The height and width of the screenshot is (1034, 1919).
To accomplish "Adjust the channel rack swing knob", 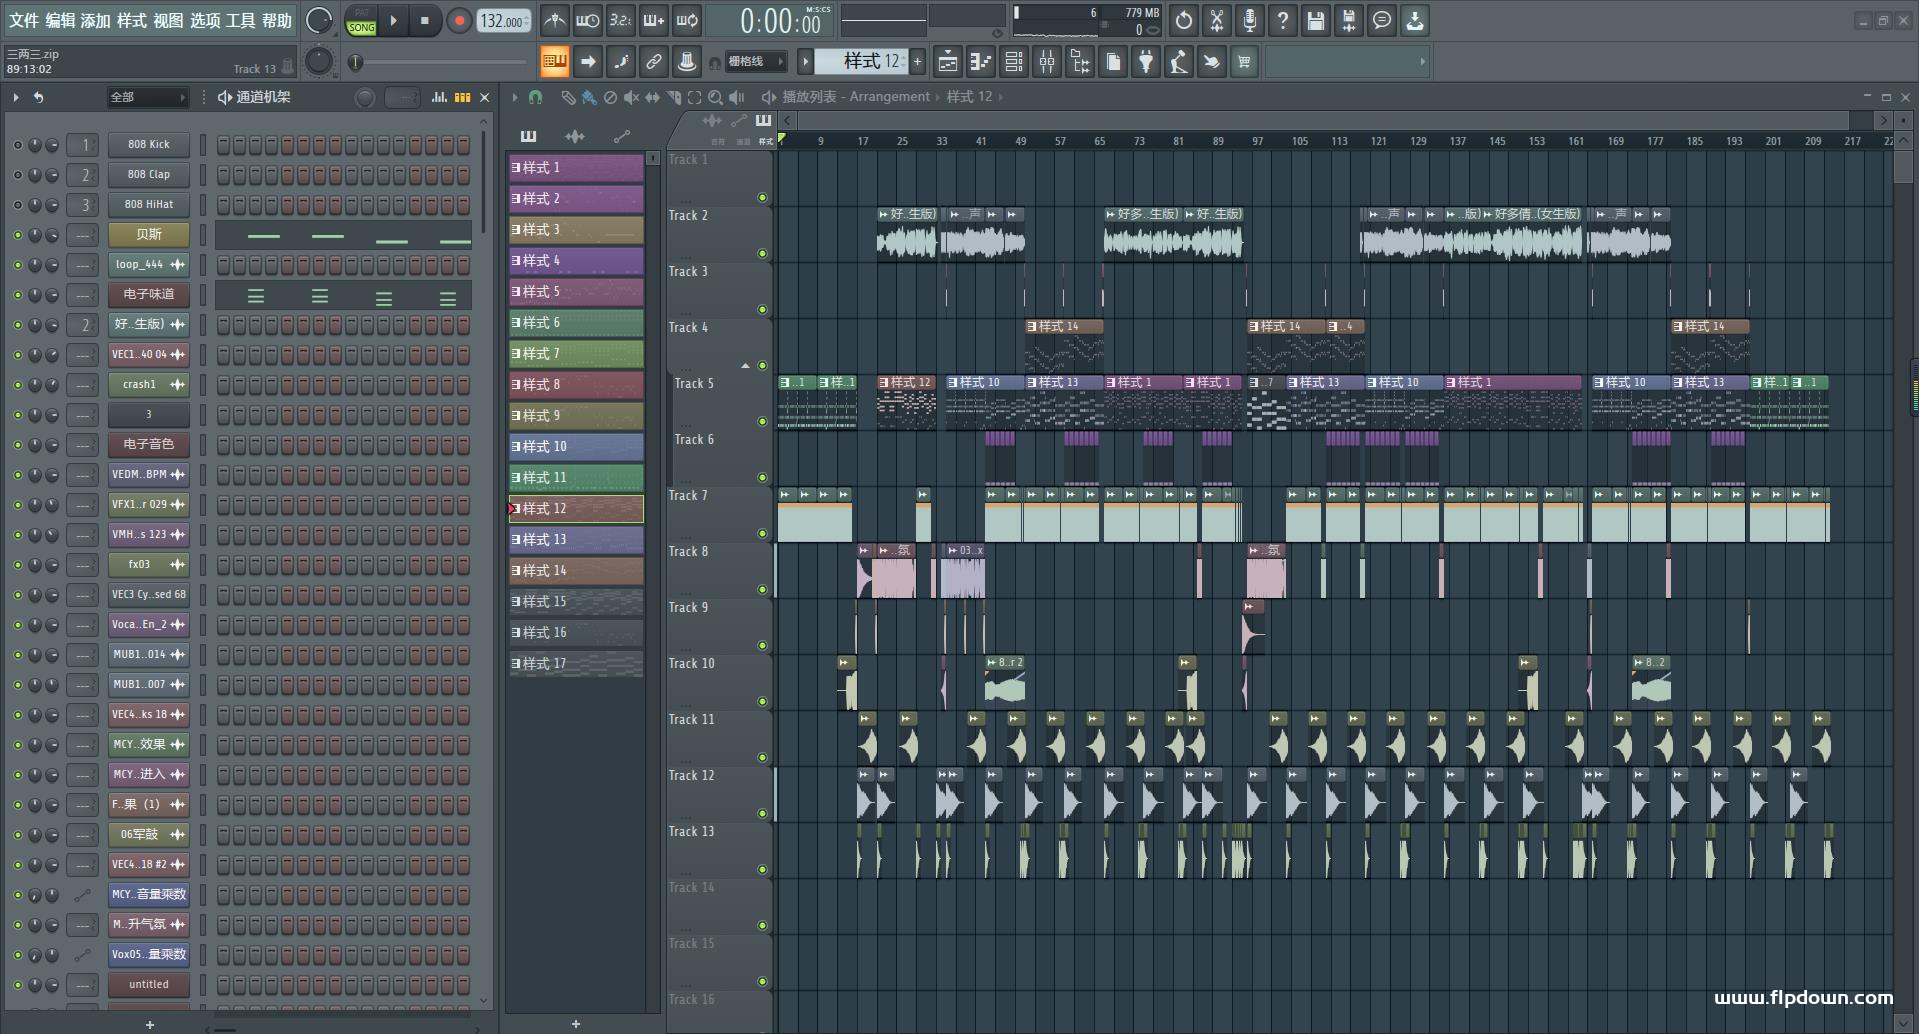I will click(365, 97).
